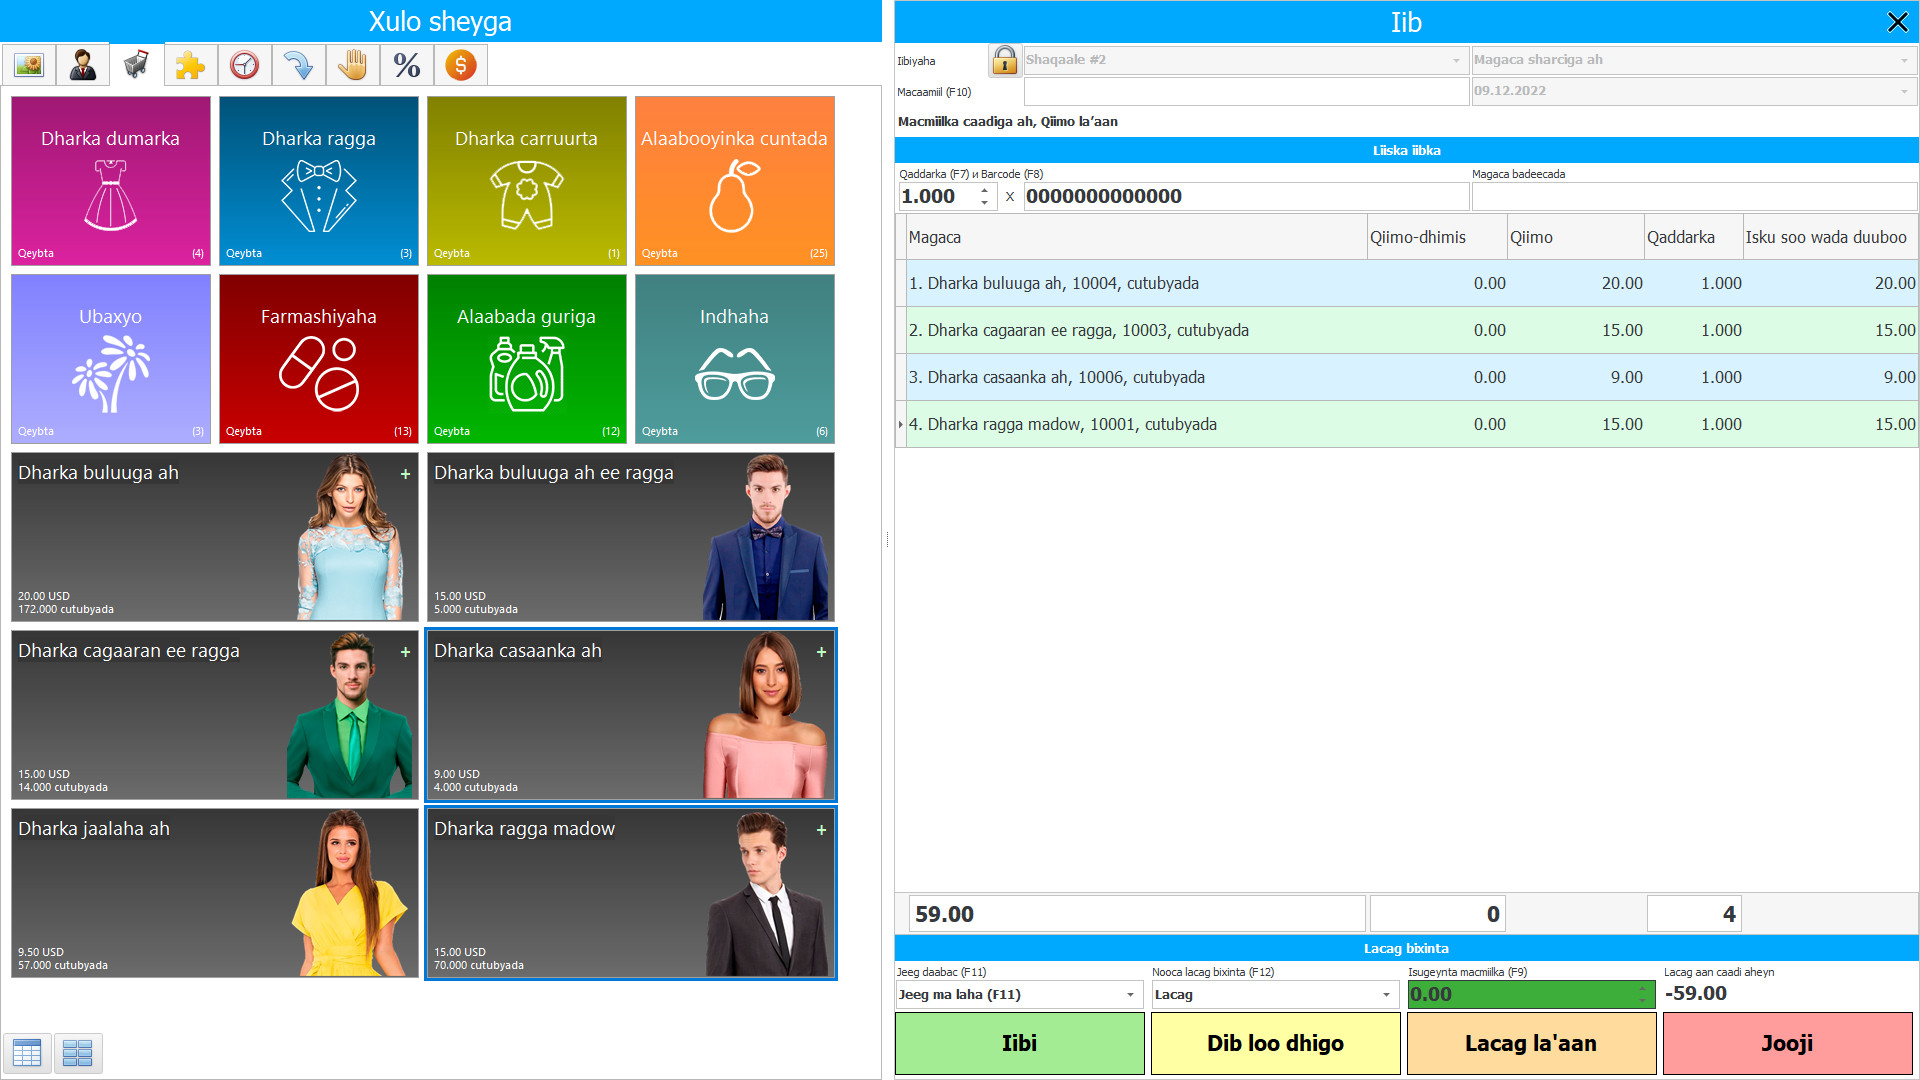Toggle the padlock icon next to Iibiyaha

coord(1004,60)
